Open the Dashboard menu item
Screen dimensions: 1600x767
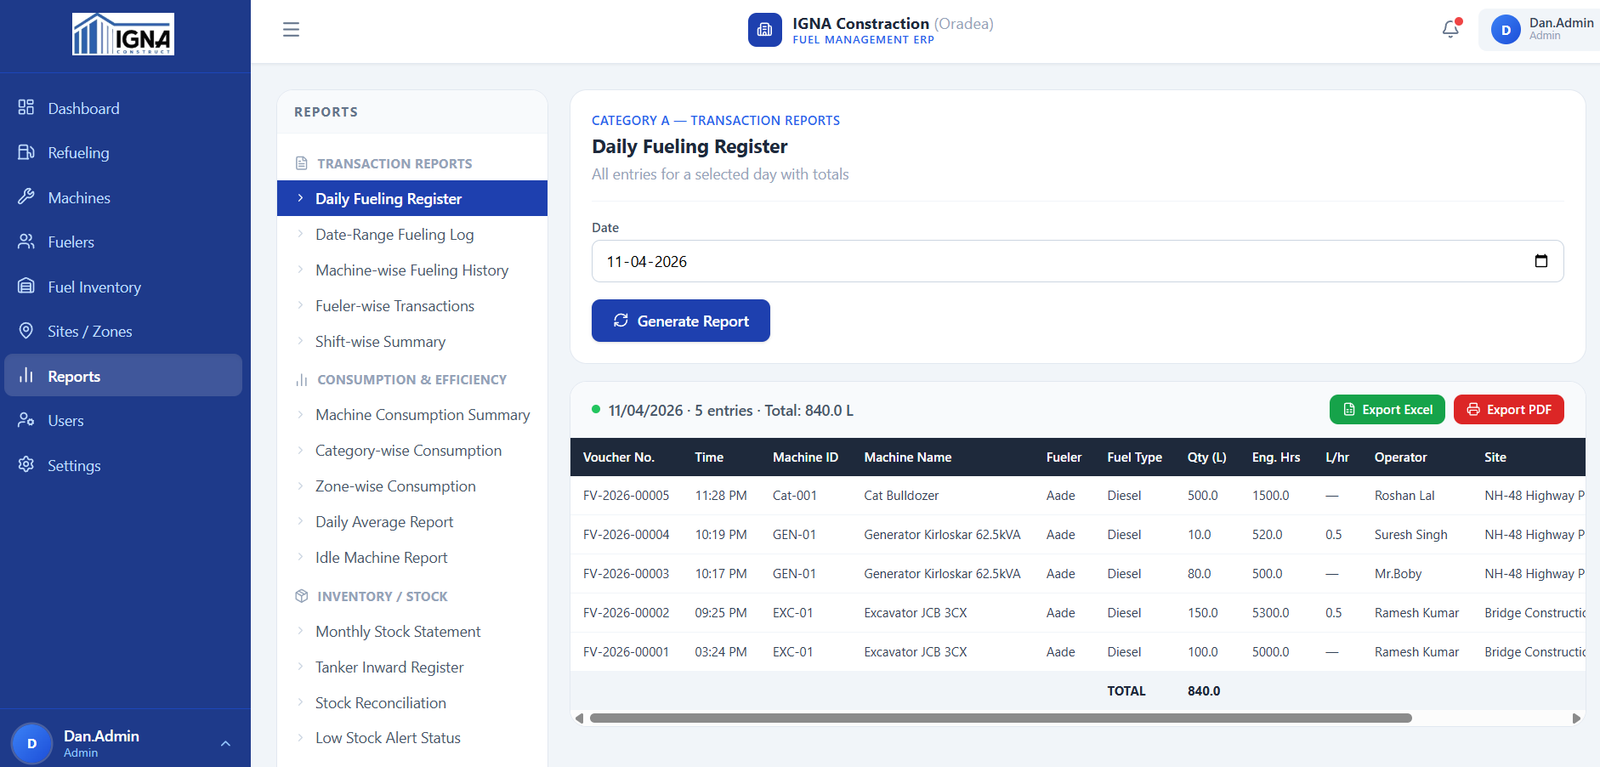83,108
